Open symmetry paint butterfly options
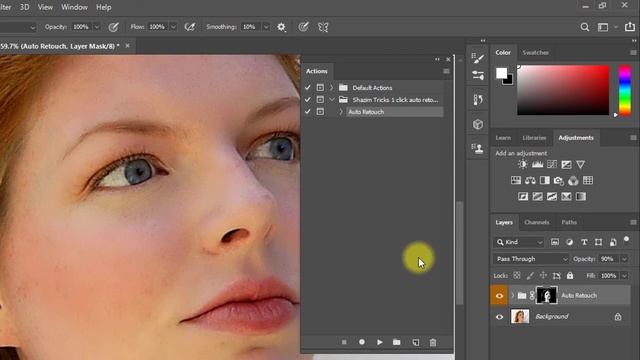This screenshot has width=640, height=360. click(x=323, y=27)
